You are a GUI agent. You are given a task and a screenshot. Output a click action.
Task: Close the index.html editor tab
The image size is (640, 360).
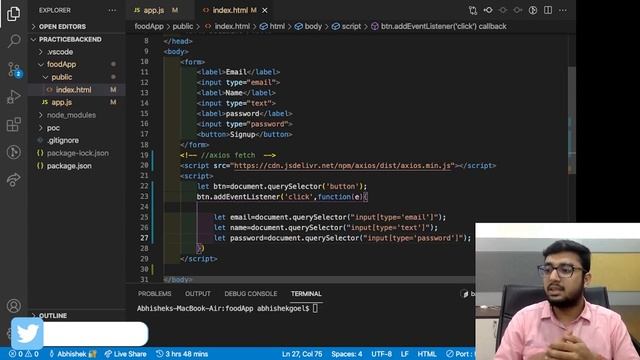(x=264, y=10)
